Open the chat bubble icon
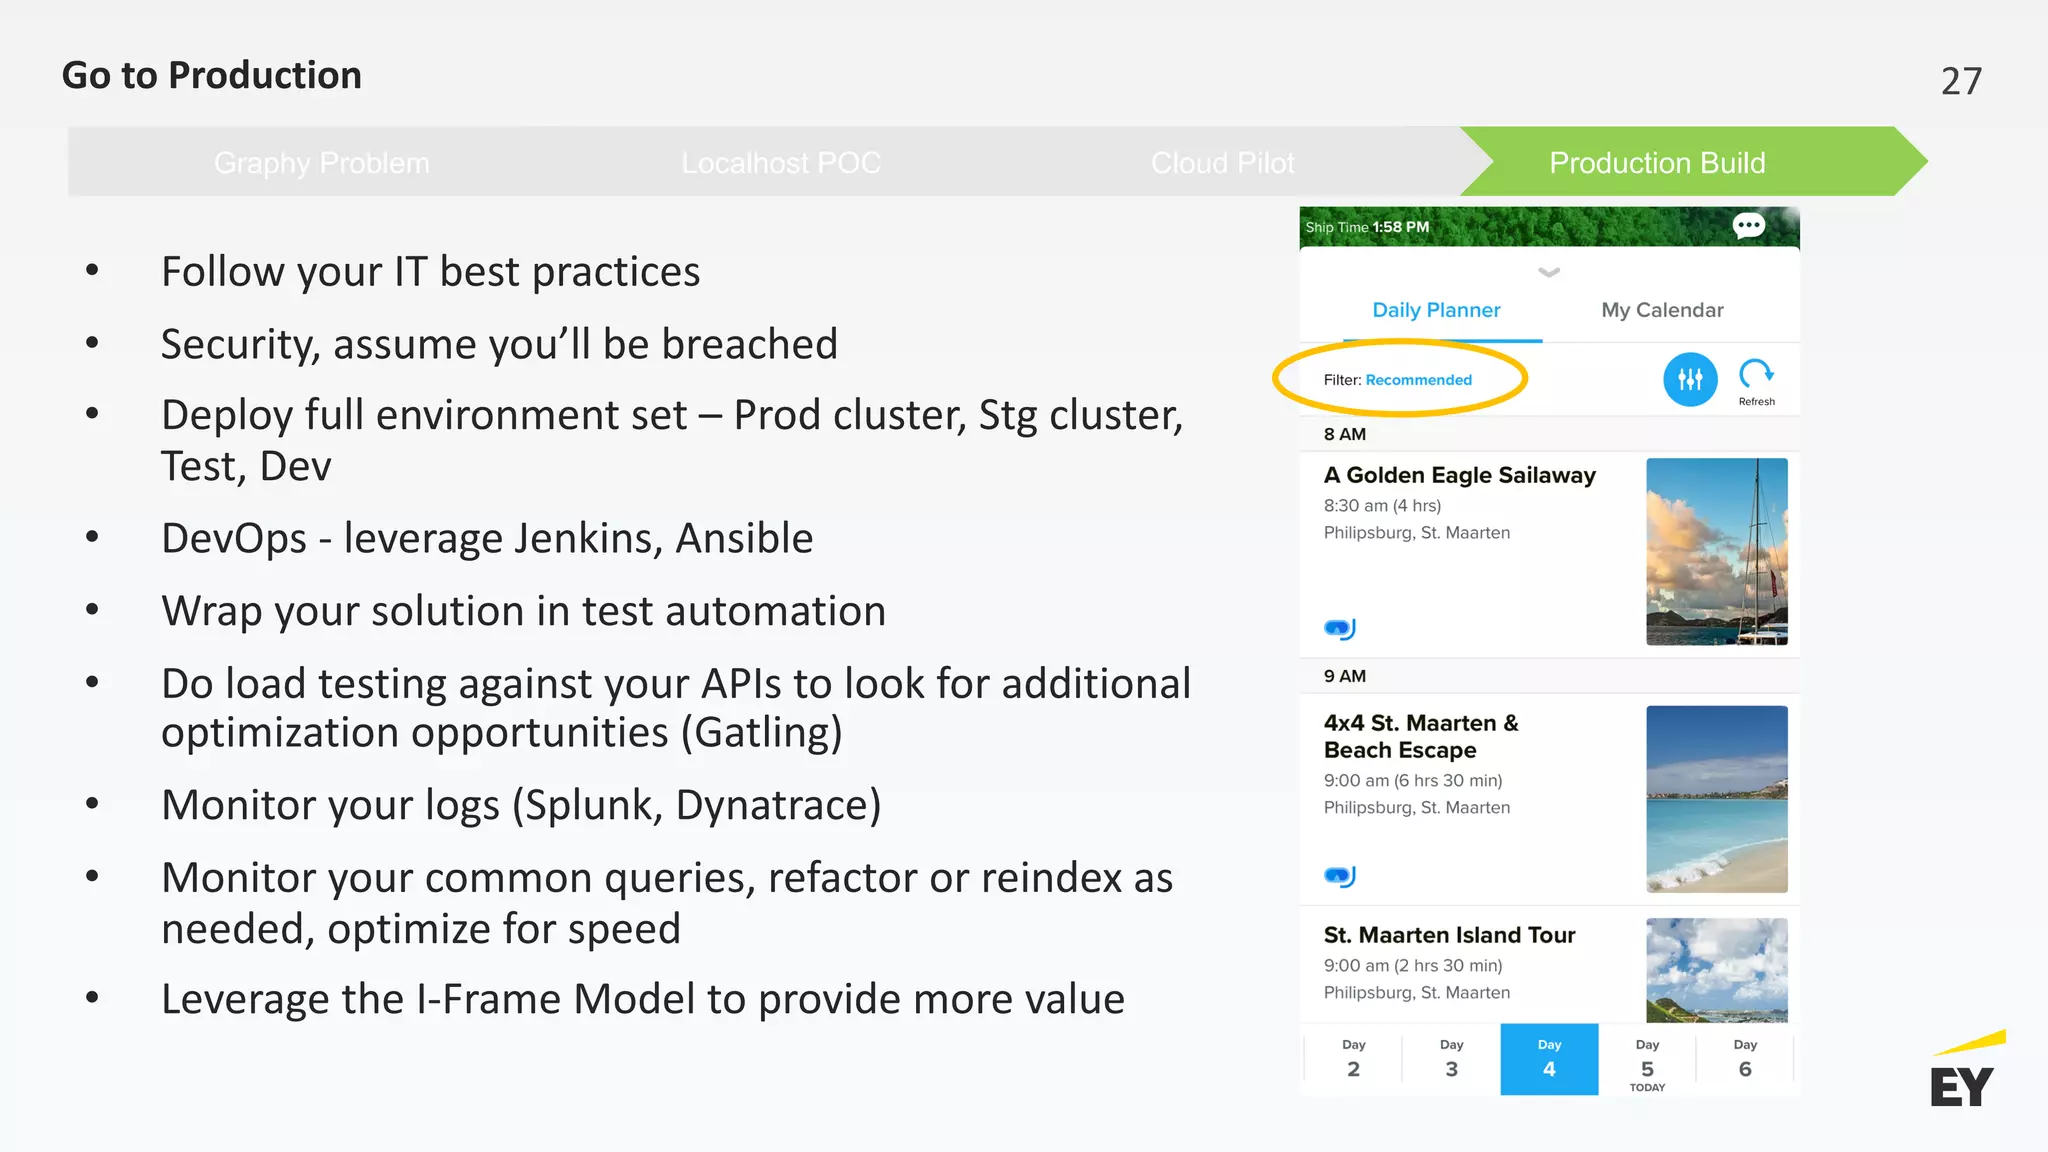This screenshot has width=2048, height=1152. coord(1748,226)
